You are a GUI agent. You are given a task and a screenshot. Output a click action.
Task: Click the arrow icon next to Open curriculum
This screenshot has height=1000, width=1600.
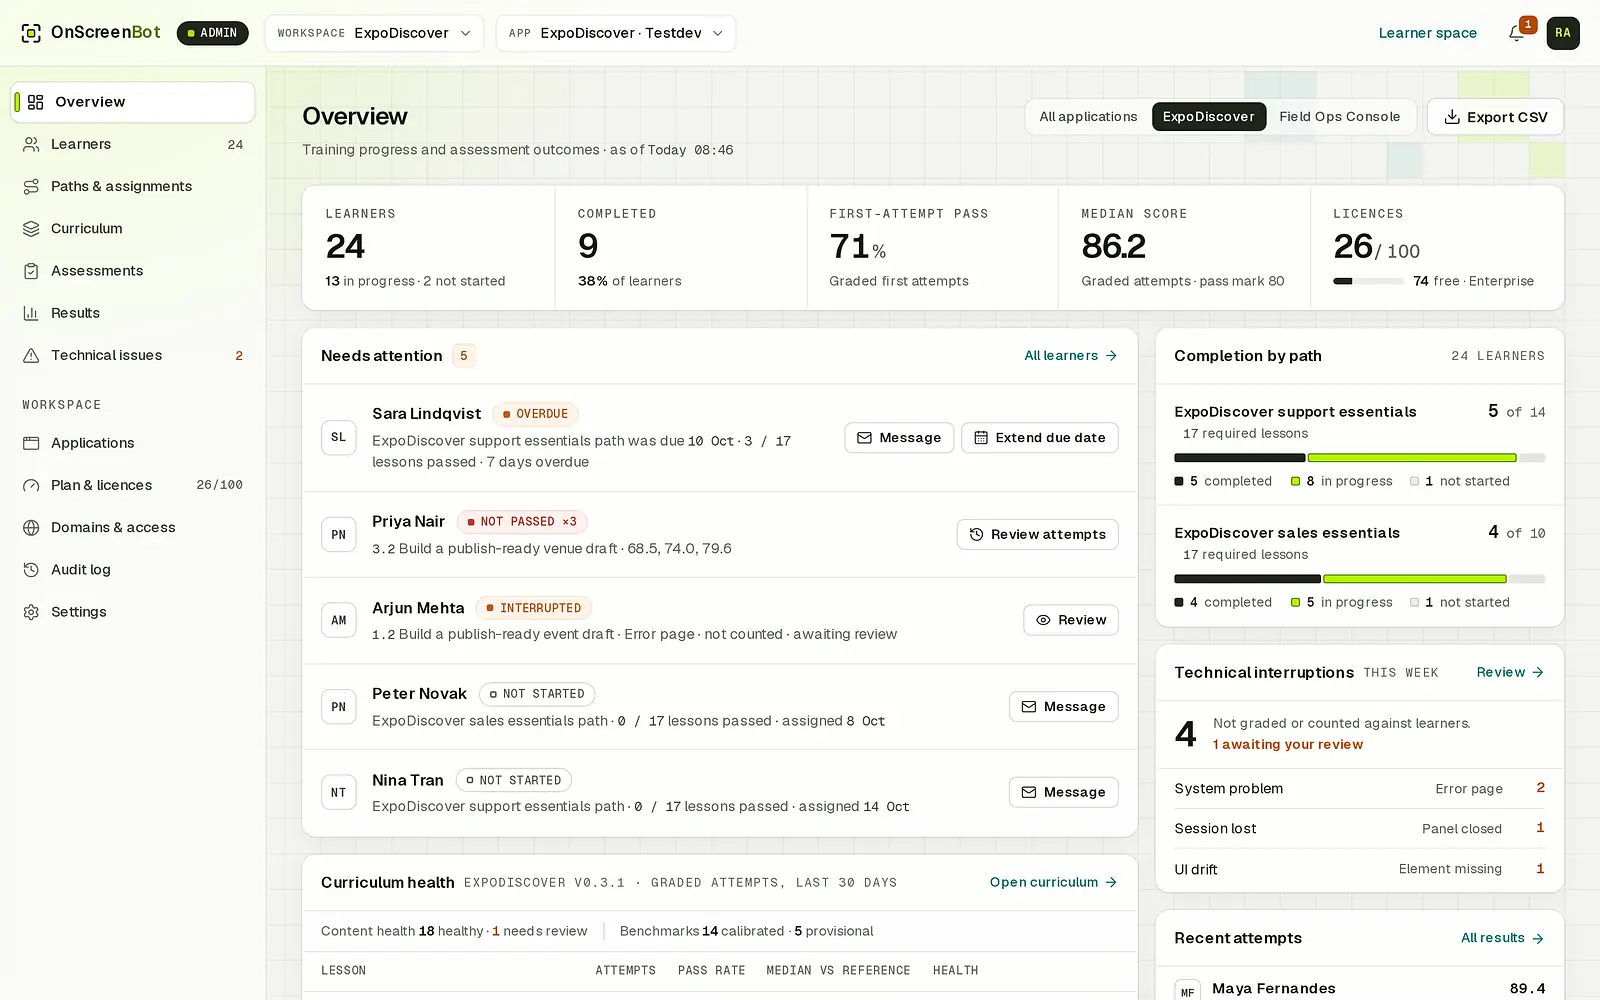[1111, 882]
